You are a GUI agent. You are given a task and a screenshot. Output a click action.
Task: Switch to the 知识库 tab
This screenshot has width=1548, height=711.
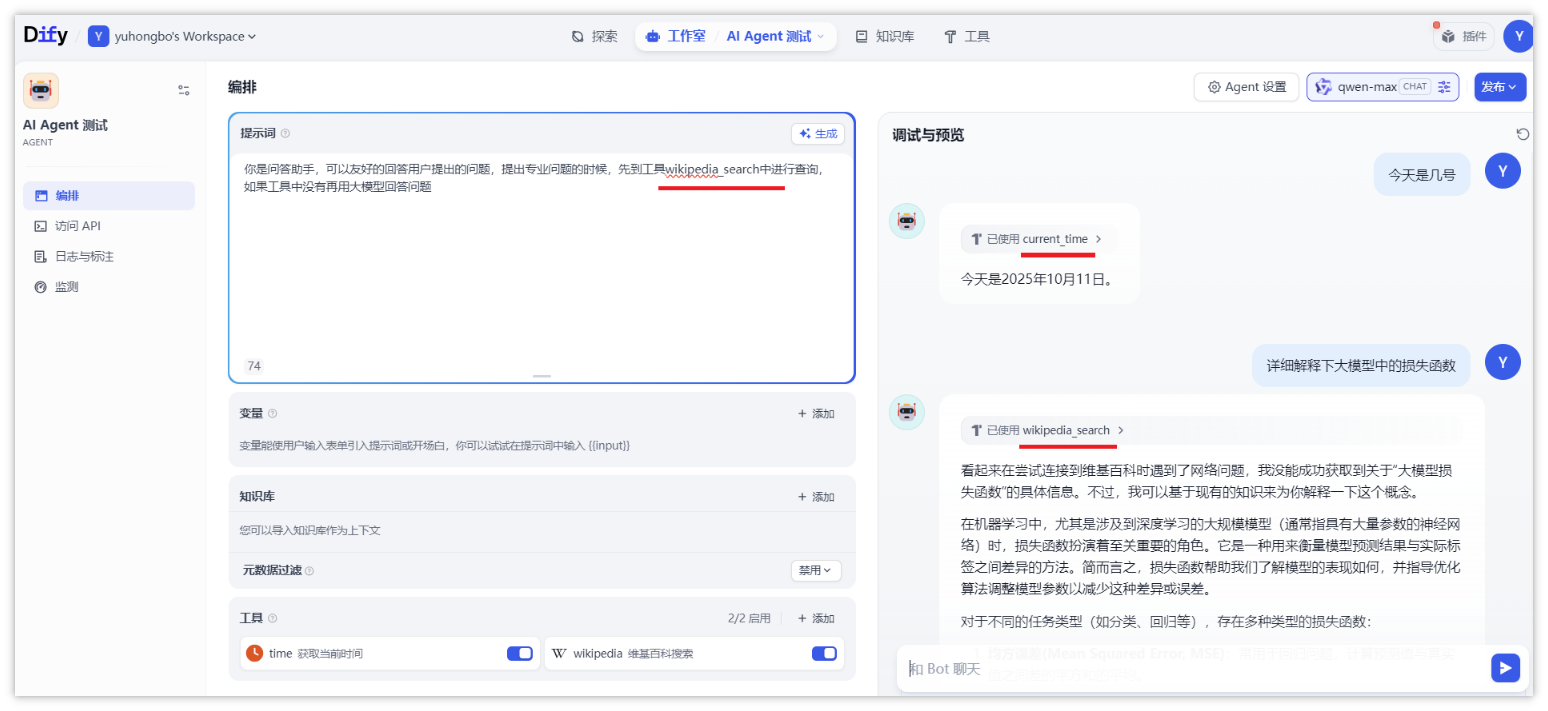click(885, 36)
